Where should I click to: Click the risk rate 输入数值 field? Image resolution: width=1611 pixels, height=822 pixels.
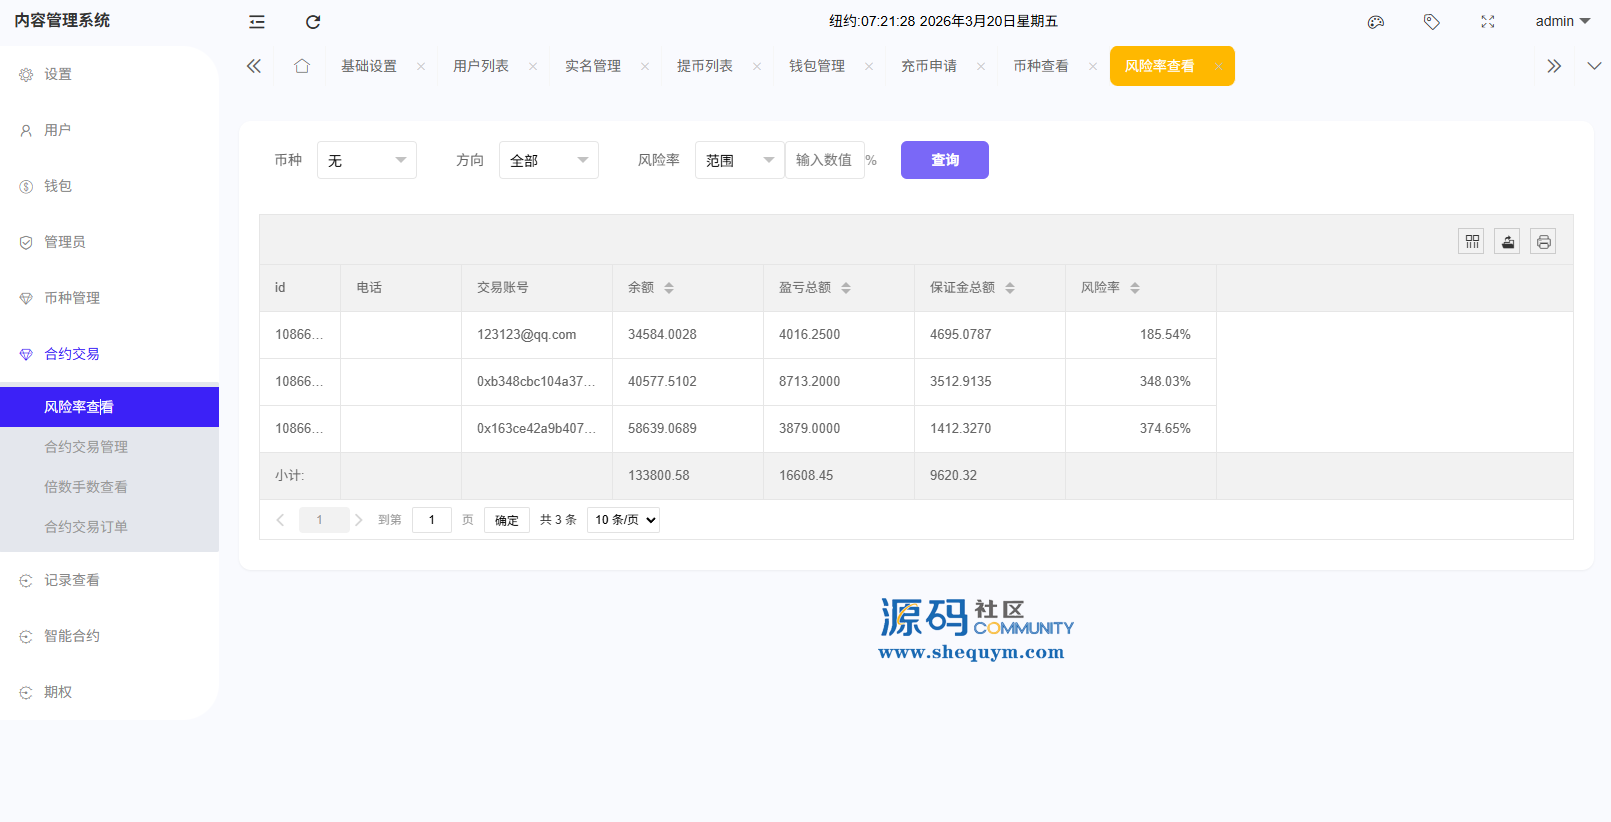point(824,160)
